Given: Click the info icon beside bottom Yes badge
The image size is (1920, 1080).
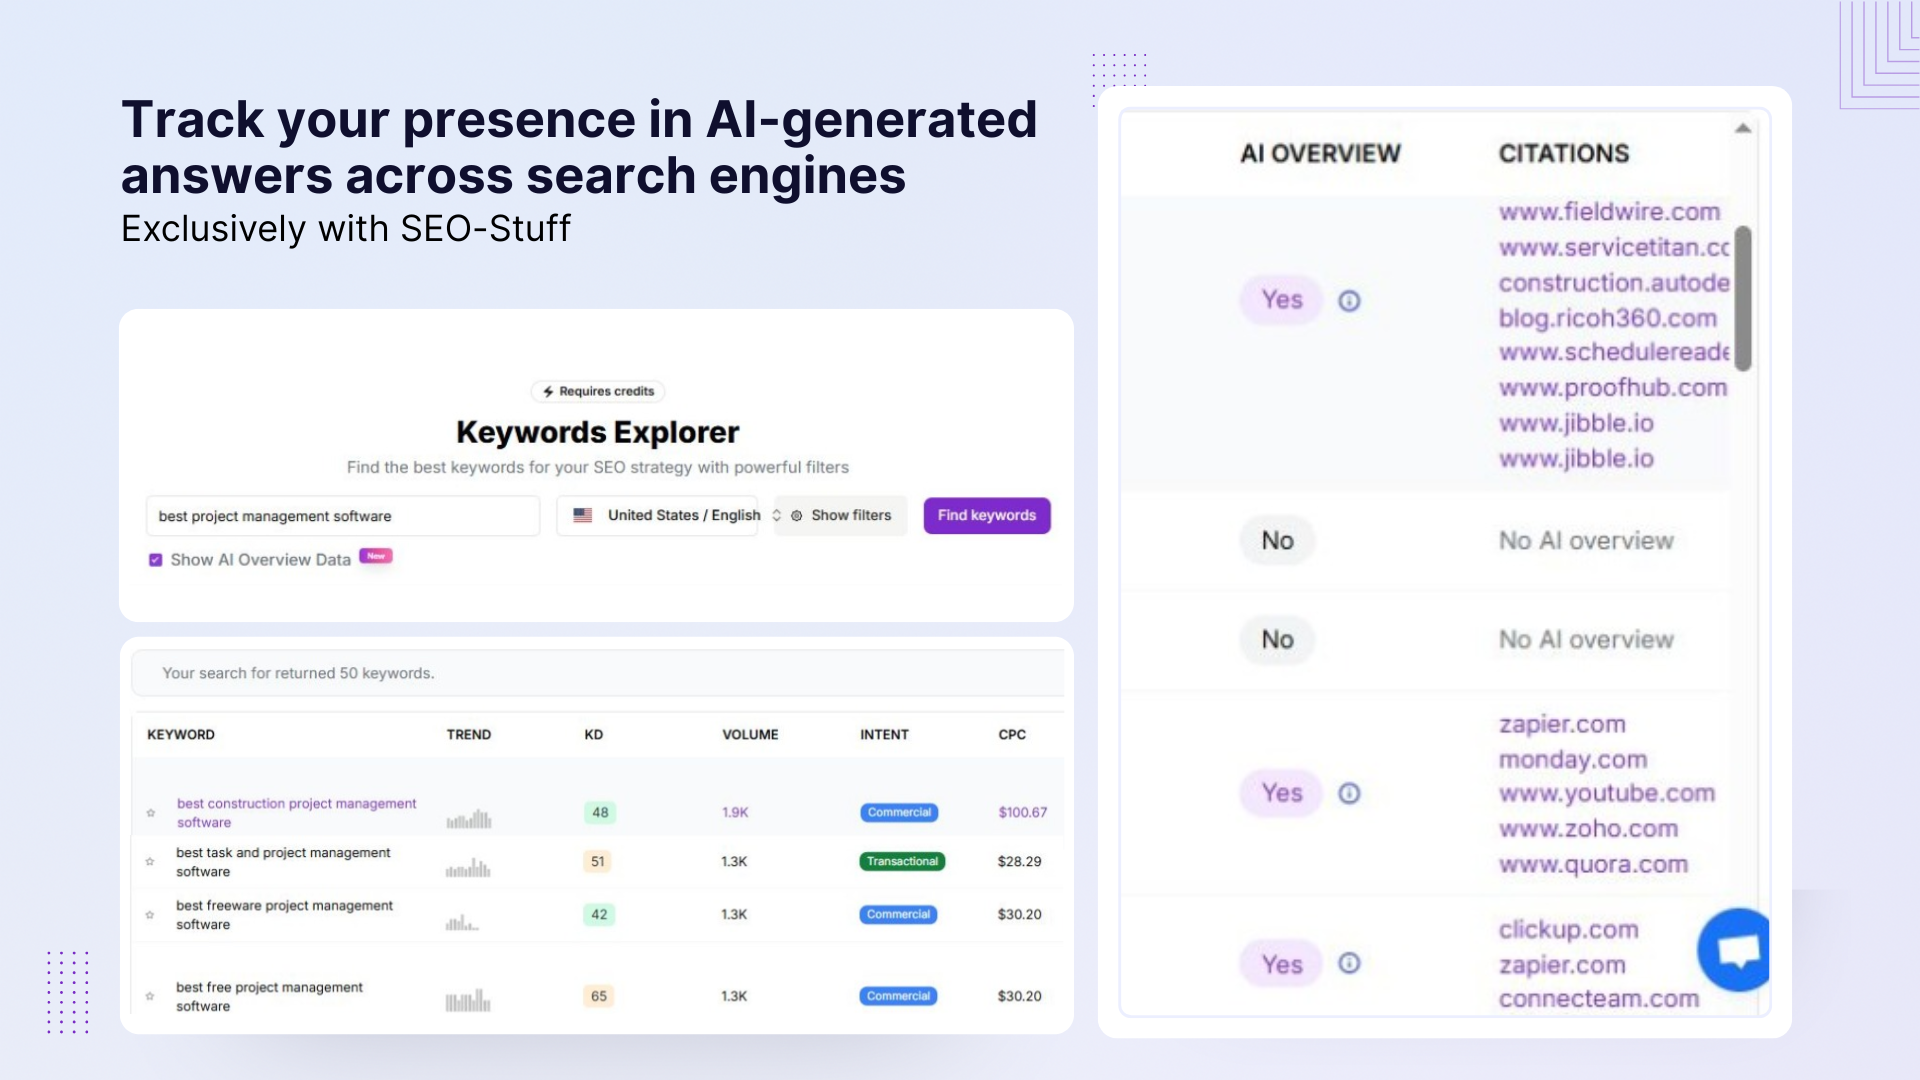Looking at the screenshot, I should pos(1349,963).
